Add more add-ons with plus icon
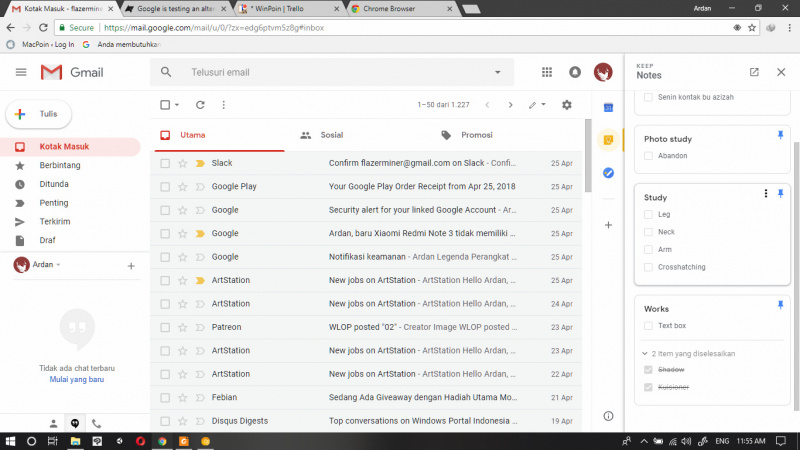The height and width of the screenshot is (450, 800). click(x=608, y=225)
